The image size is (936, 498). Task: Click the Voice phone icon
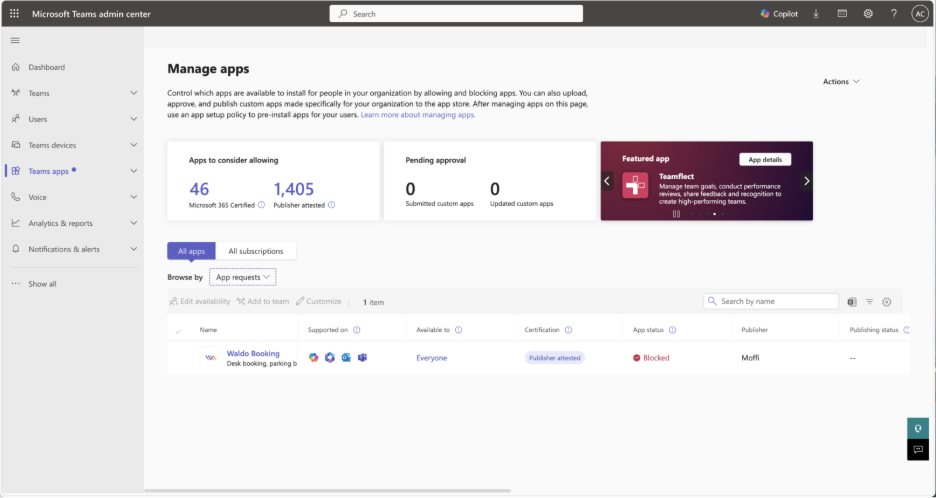(16, 197)
